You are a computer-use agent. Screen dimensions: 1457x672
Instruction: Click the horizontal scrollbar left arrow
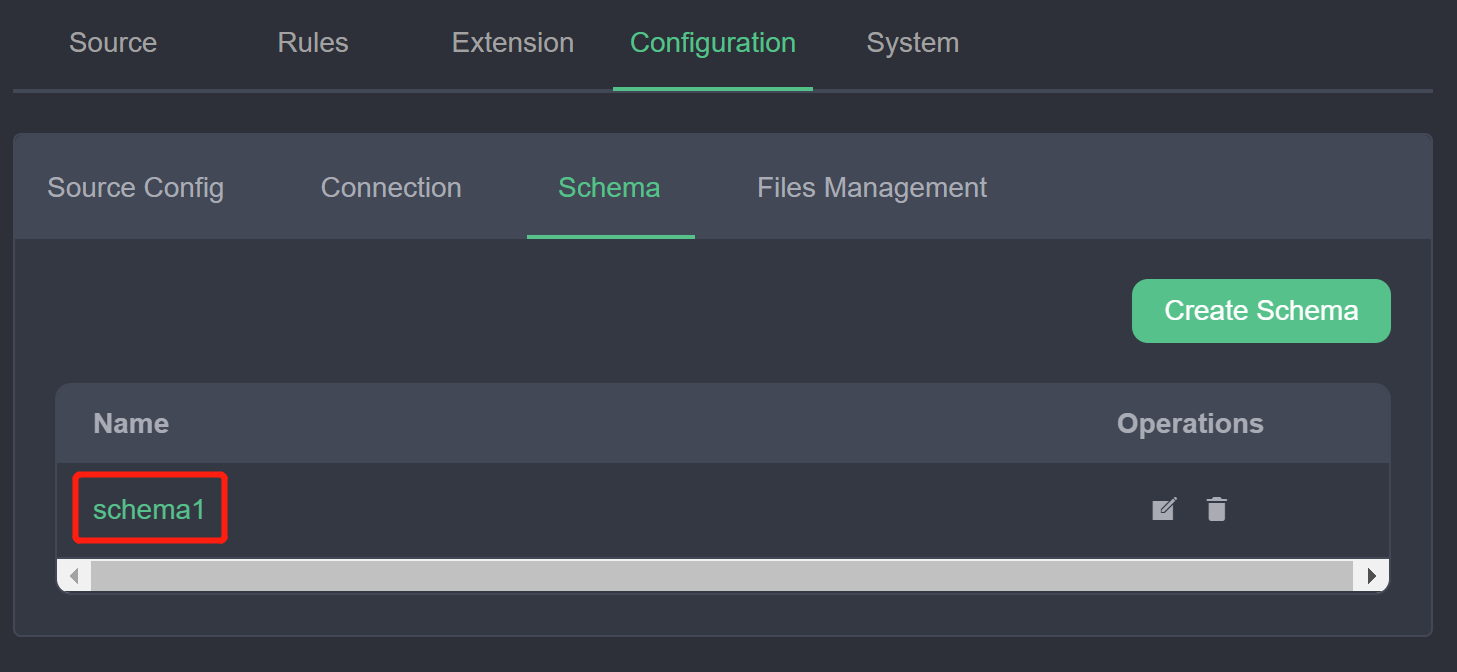pyautogui.click(x=74, y=576)
